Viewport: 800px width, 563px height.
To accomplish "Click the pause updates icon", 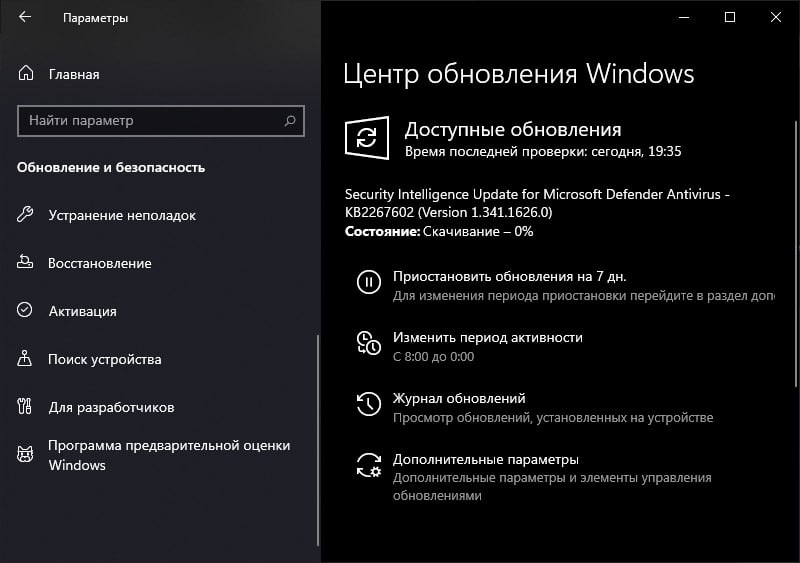I will point(368,282).
